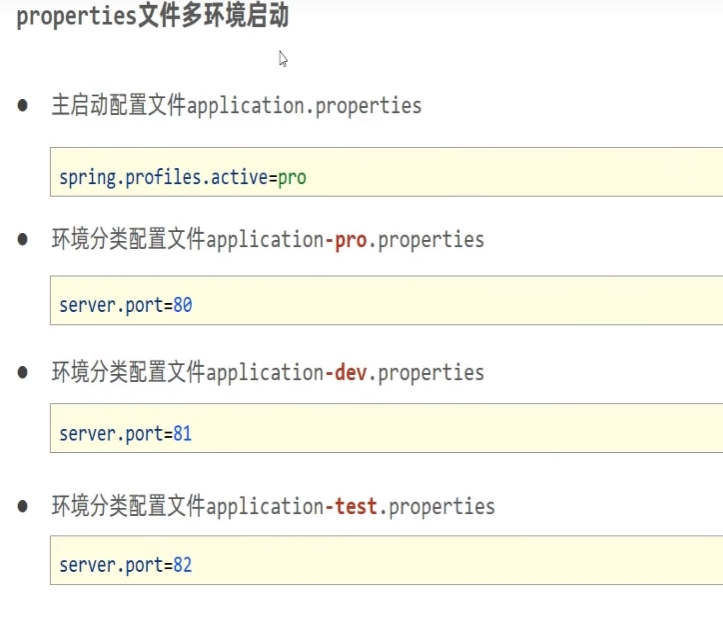This screenshot has width=723, height=617.
Task: Click the blue port number 82
Action: 182,565
